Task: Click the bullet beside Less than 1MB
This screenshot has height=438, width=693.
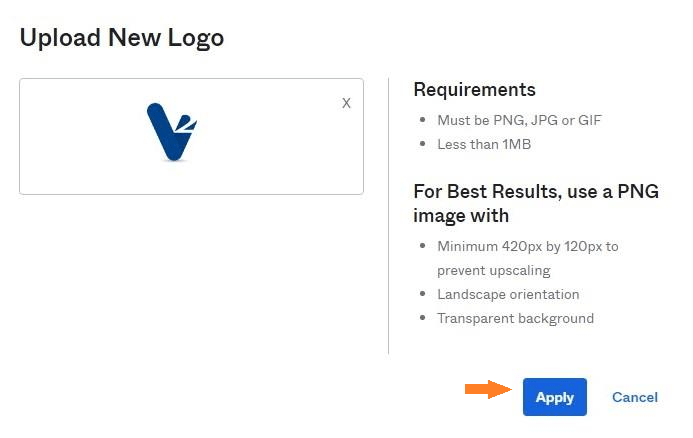Action: pyautogui.click(x=423, y=144)
